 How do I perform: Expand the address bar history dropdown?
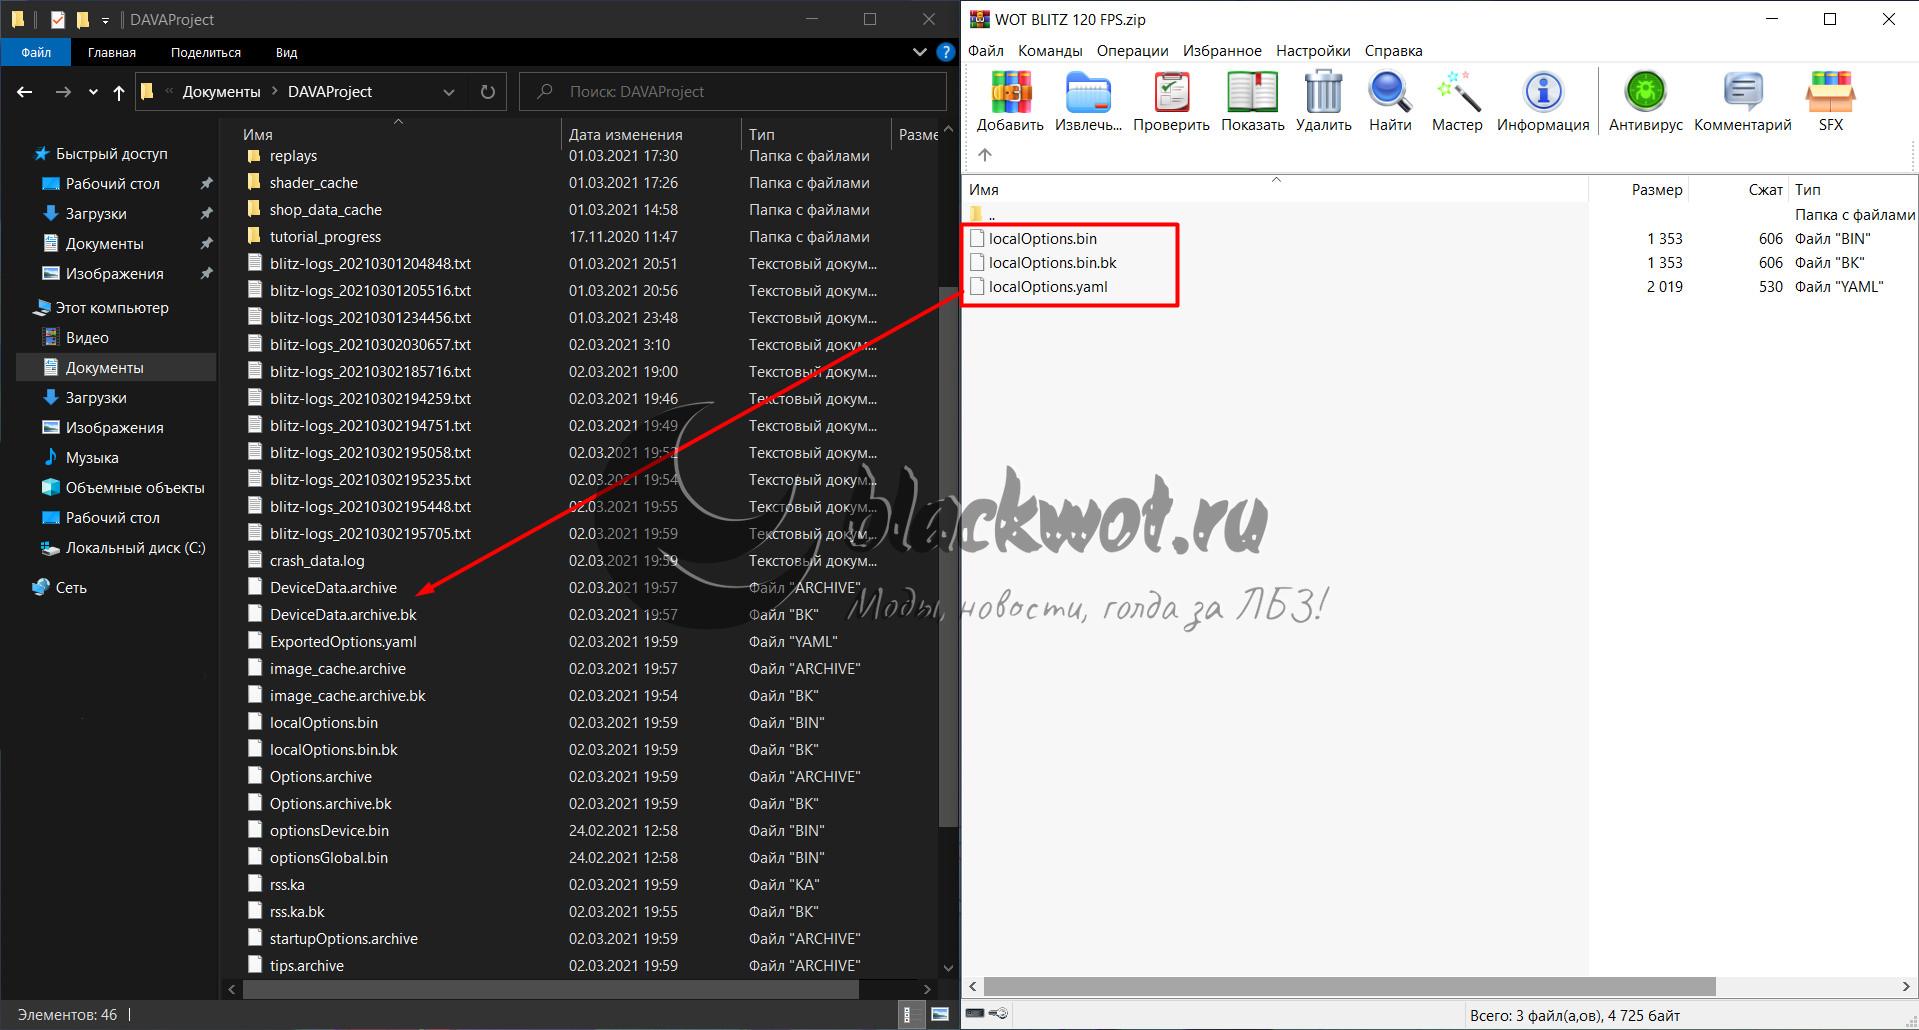pos(449,92)
